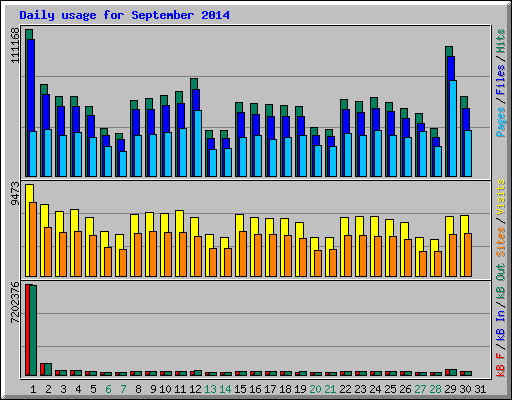Click day 24 on the x-axis
Screen dimensions: 512x400
point(375,389)
